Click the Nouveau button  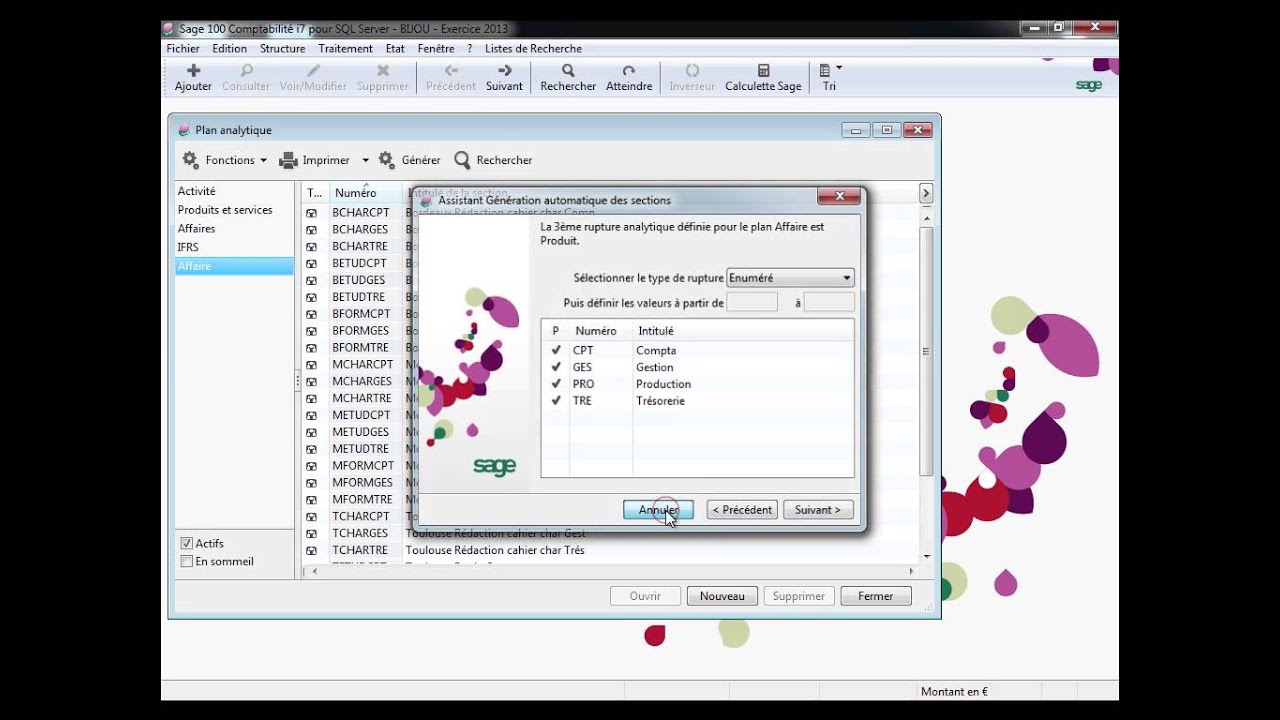point(722,596)
